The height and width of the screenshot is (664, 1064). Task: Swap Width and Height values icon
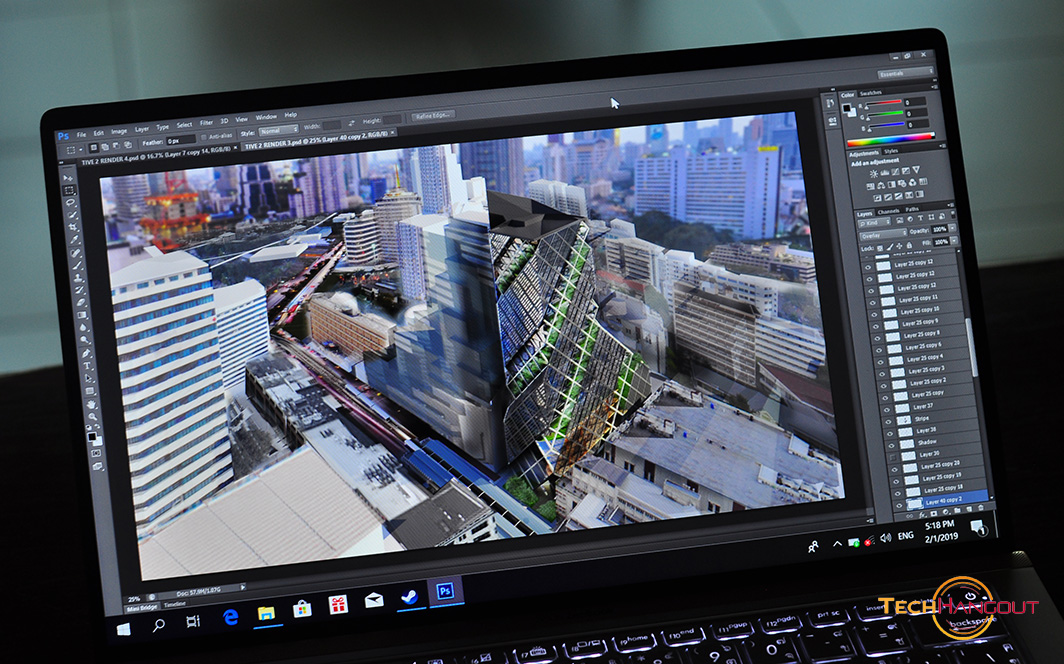pyautogui.click(x=352, y=123)
